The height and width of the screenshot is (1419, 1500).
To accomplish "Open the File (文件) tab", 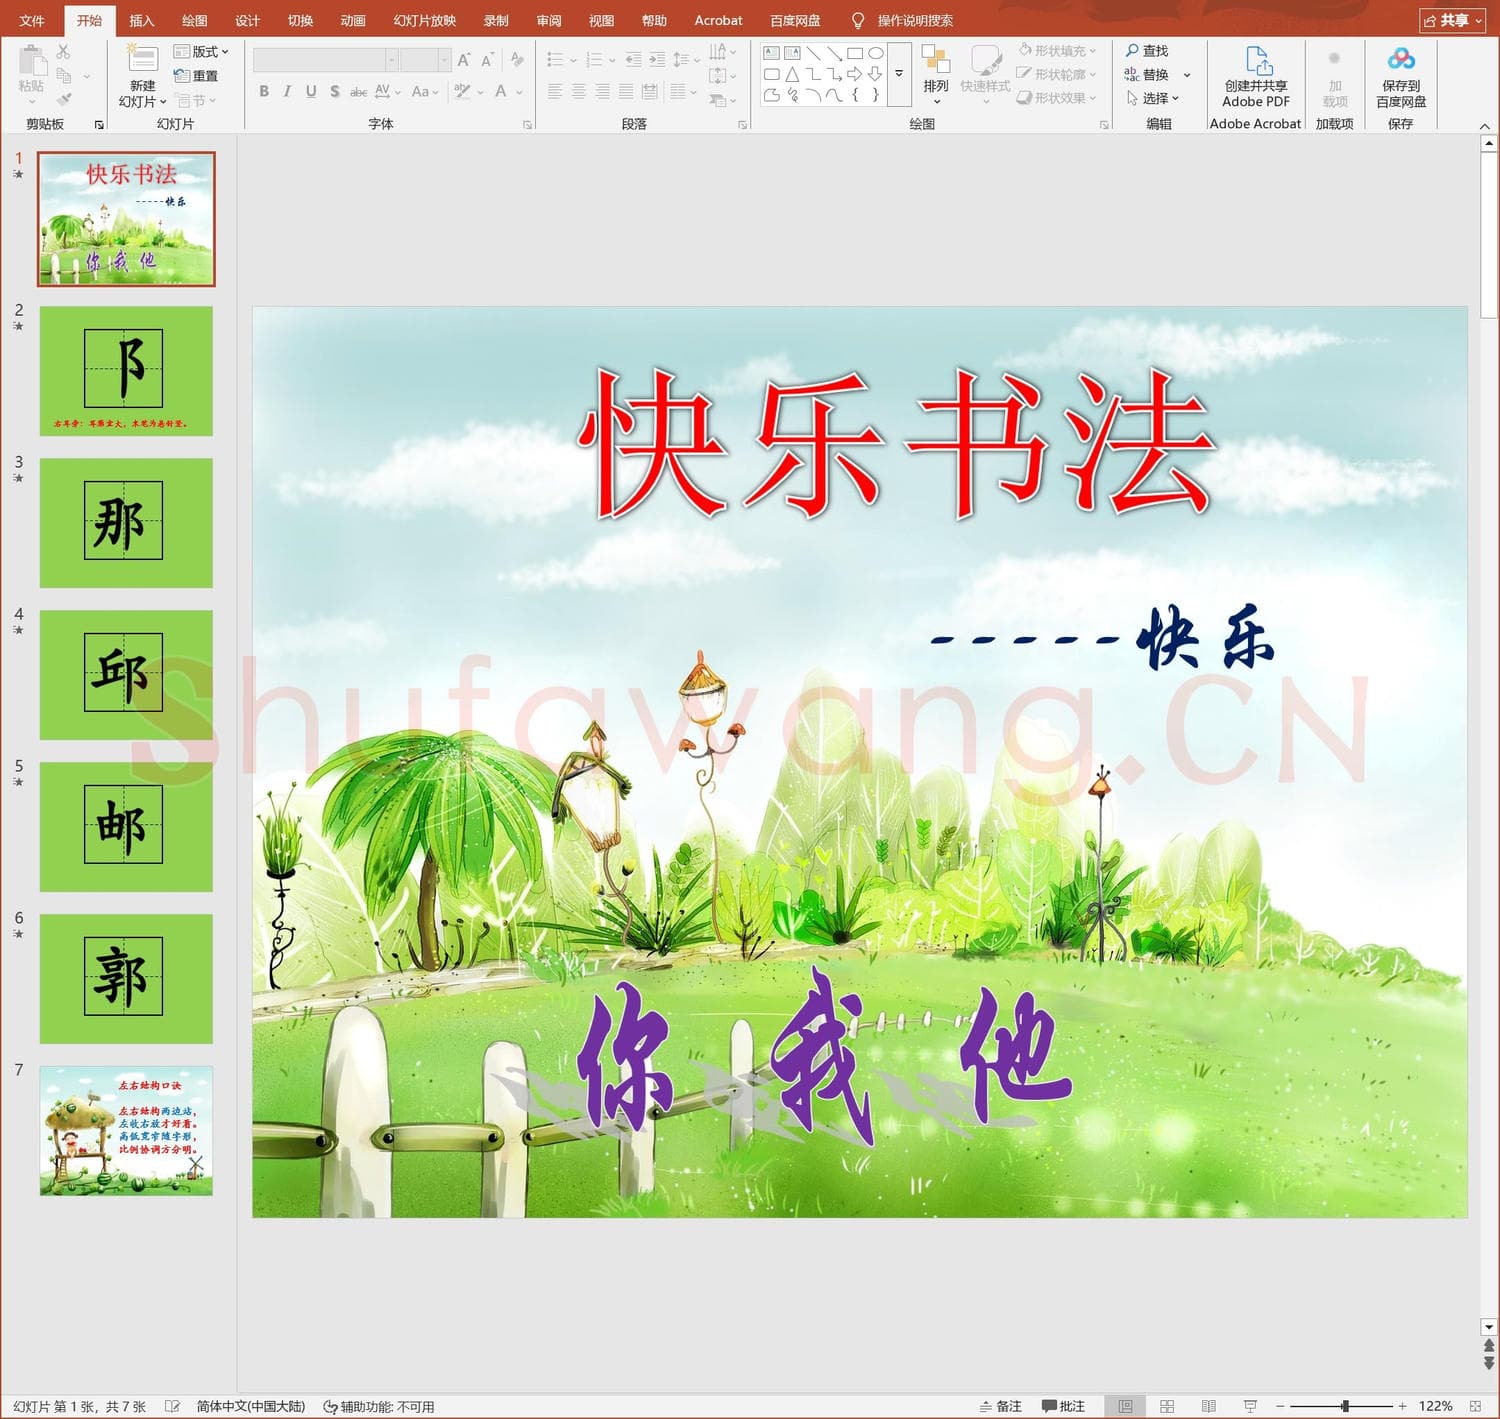I will pyautogui.click(x=31, y=20).
